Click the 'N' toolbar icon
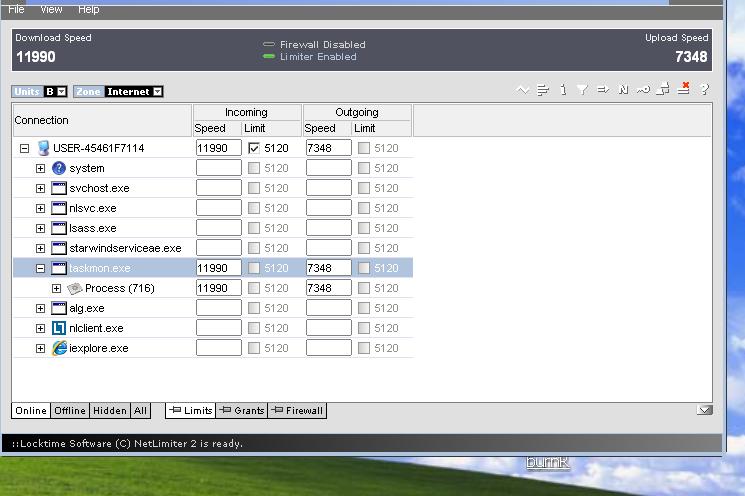 point(623,90)
